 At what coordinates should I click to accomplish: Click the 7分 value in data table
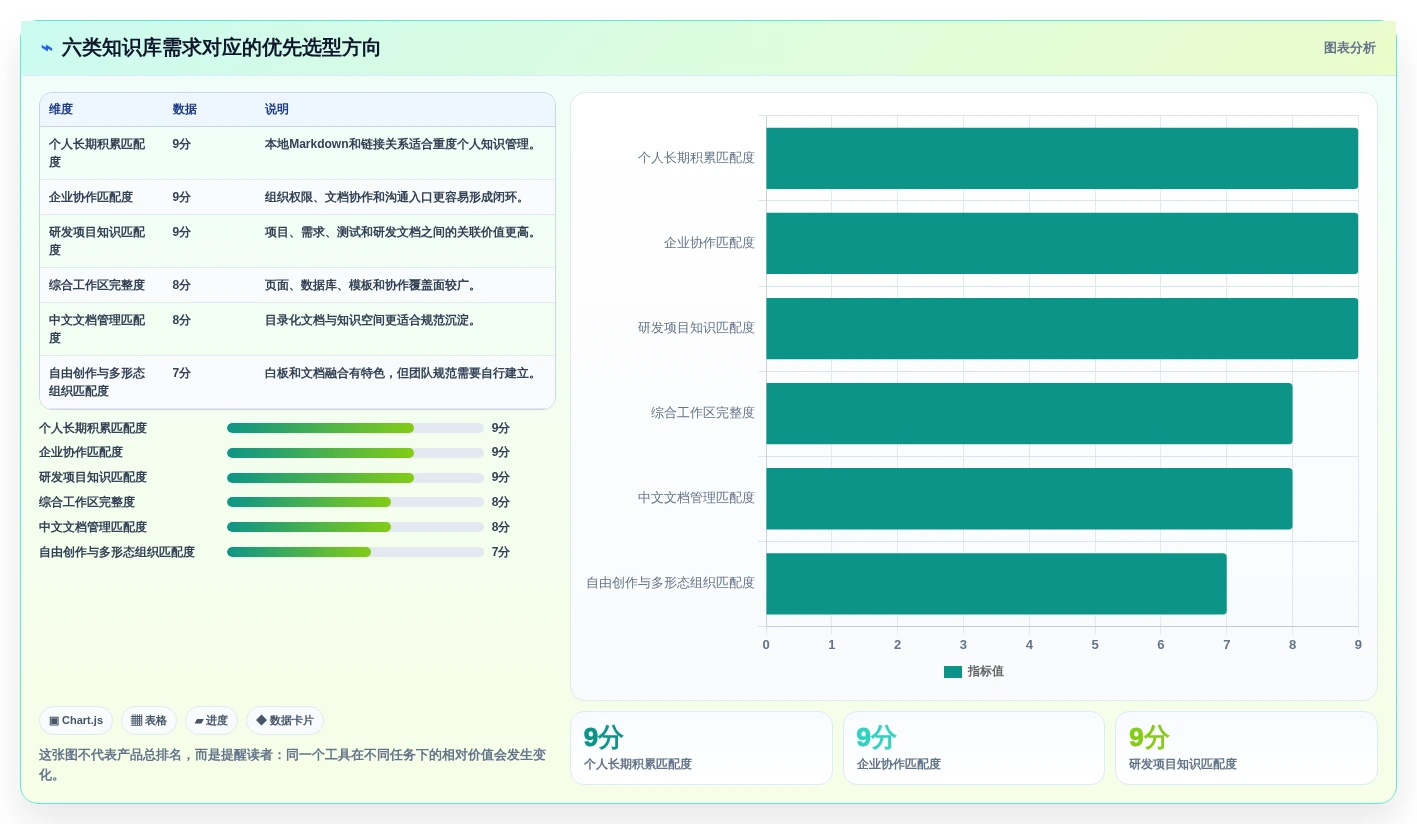tap(181, 373)
